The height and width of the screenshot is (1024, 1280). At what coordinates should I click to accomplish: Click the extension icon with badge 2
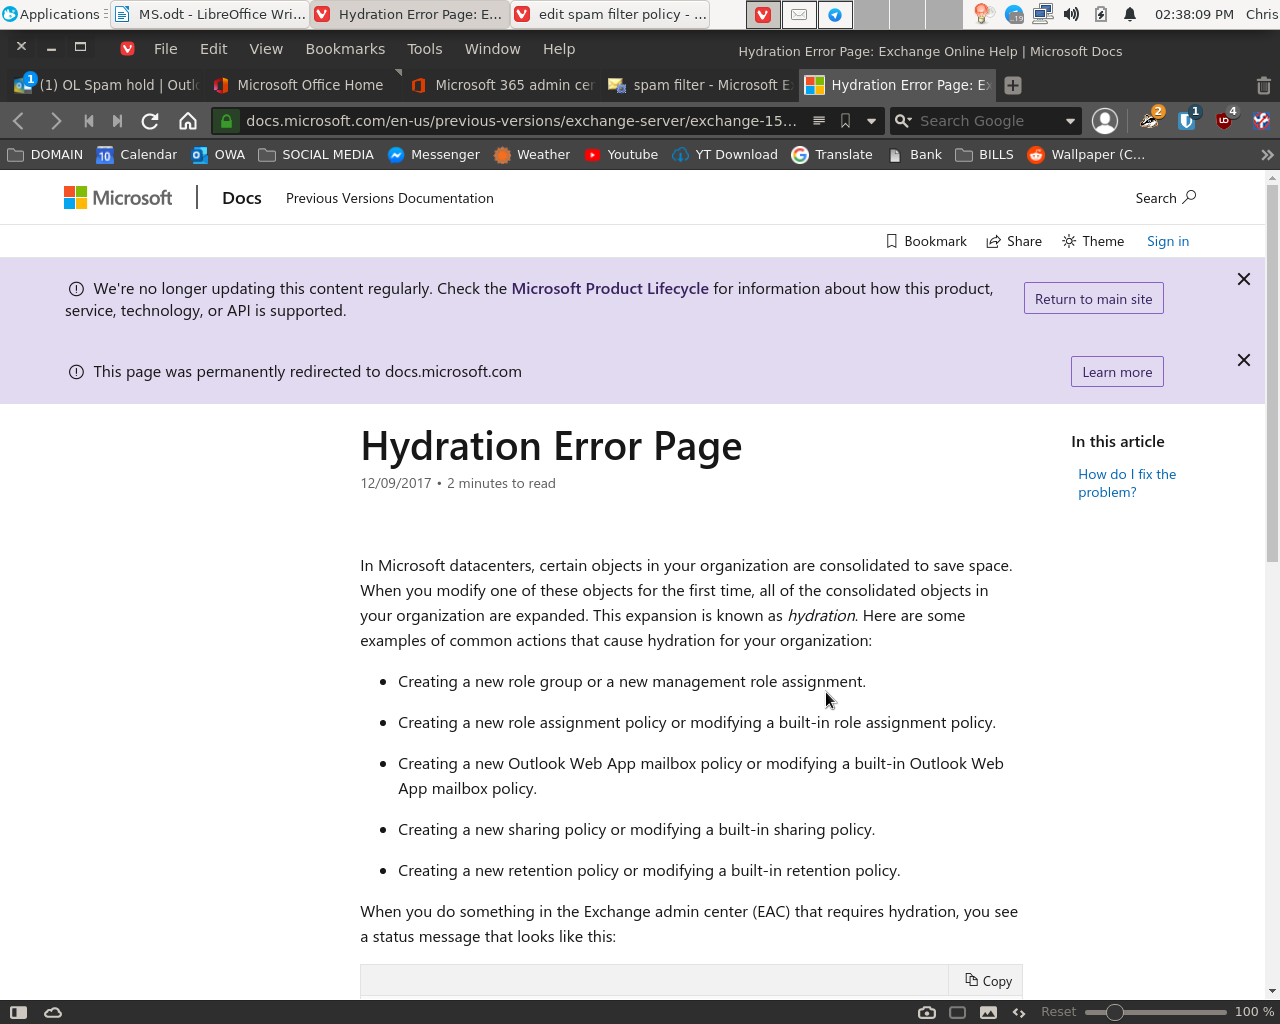[1151, 120]
